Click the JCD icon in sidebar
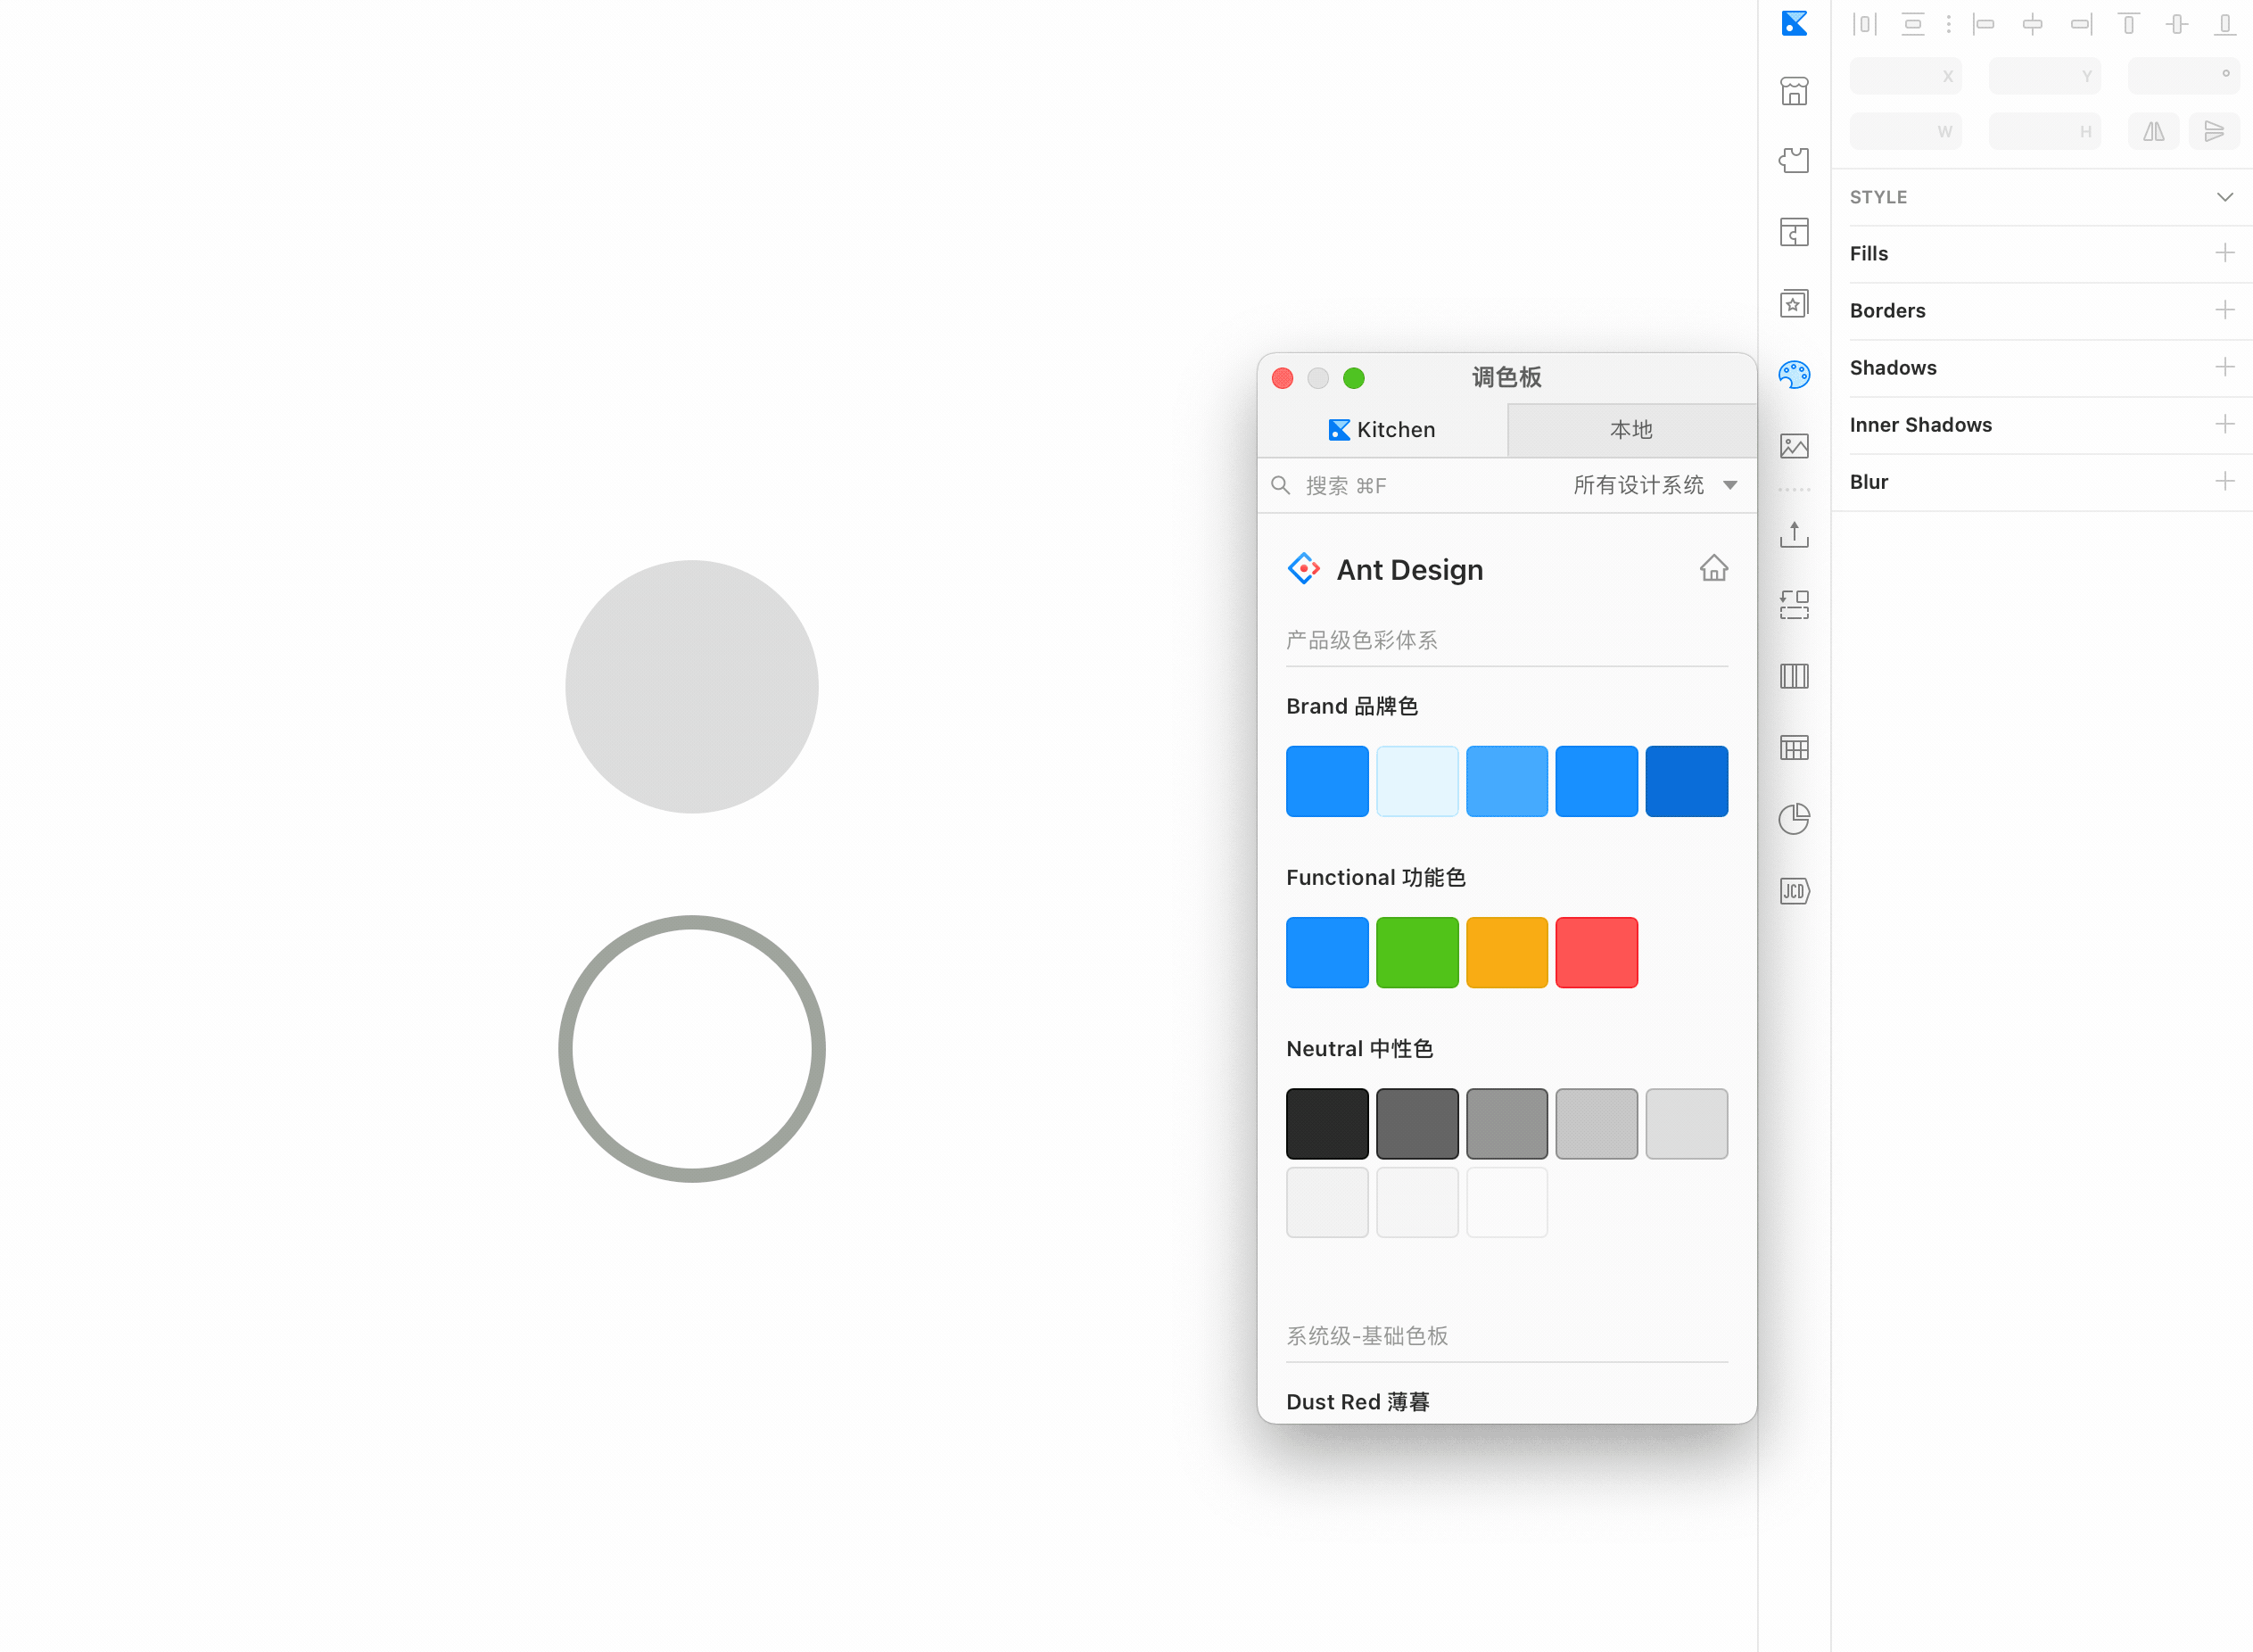 (x=1794, y=890)
